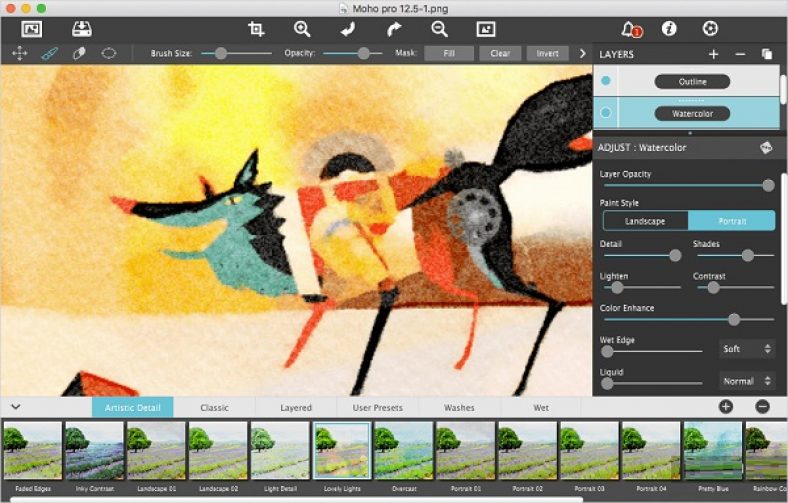Click the Brush Size slider
The image size is (788, 503).
pyautogui.click(x=236, y=53)
